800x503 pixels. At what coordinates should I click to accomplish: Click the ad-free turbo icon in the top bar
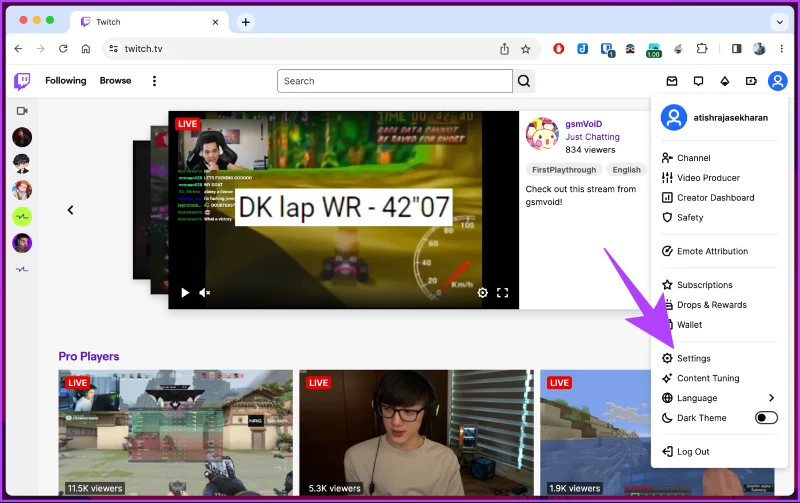pos(751,81)
